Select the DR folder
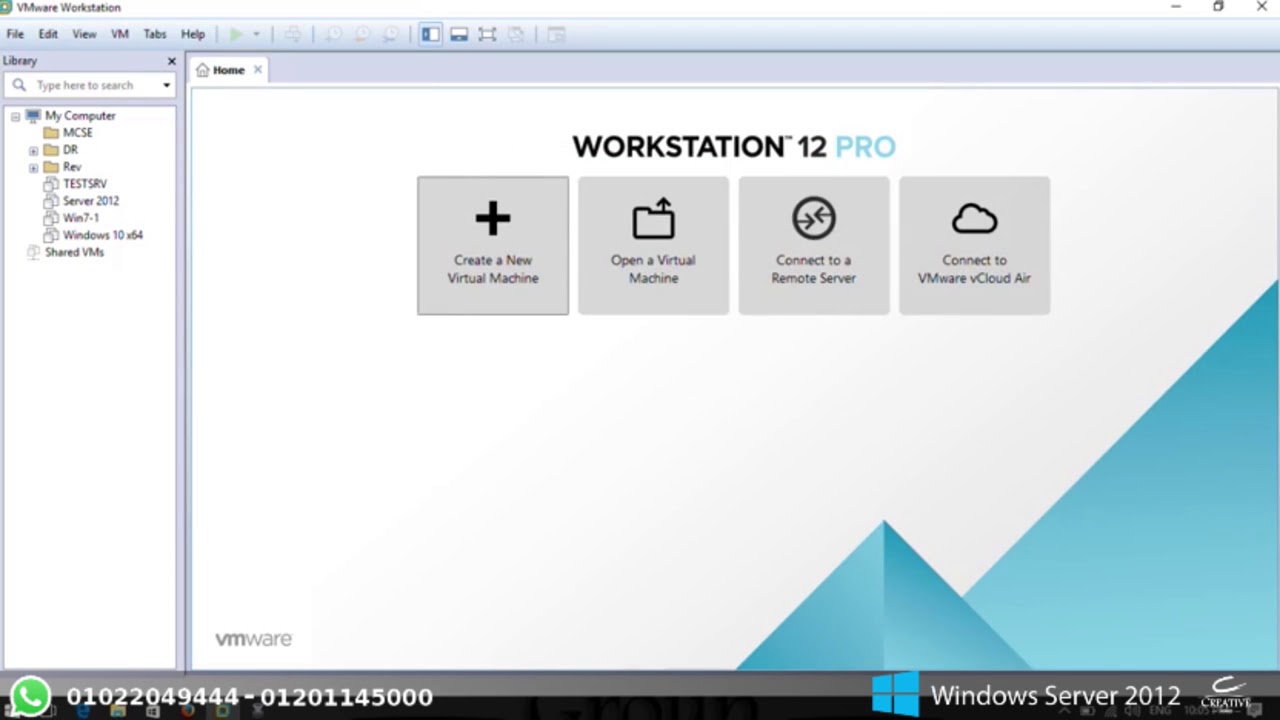The image size is (1280, 720). (x=70, y=150)
